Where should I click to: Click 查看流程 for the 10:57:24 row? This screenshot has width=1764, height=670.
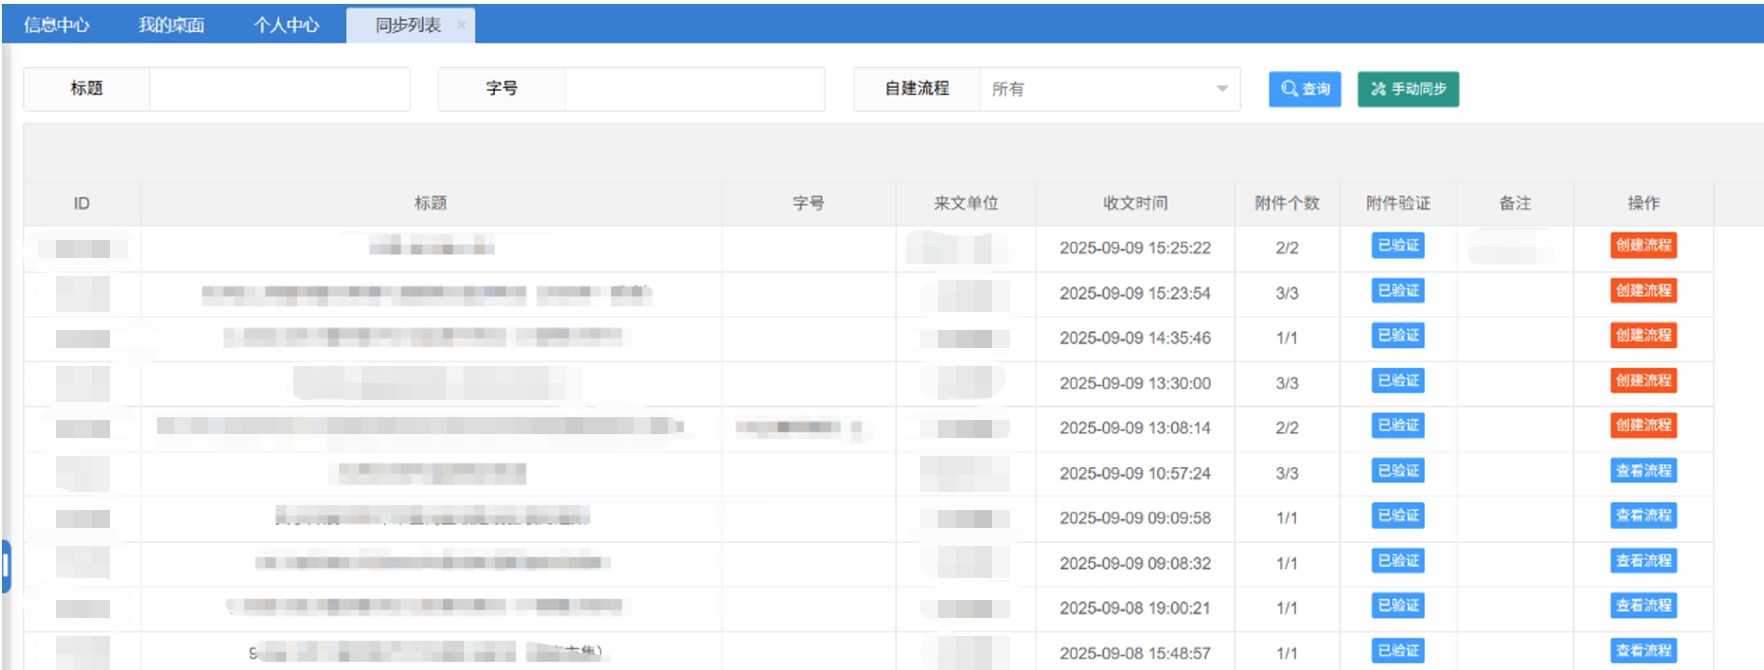(1642, 471)
